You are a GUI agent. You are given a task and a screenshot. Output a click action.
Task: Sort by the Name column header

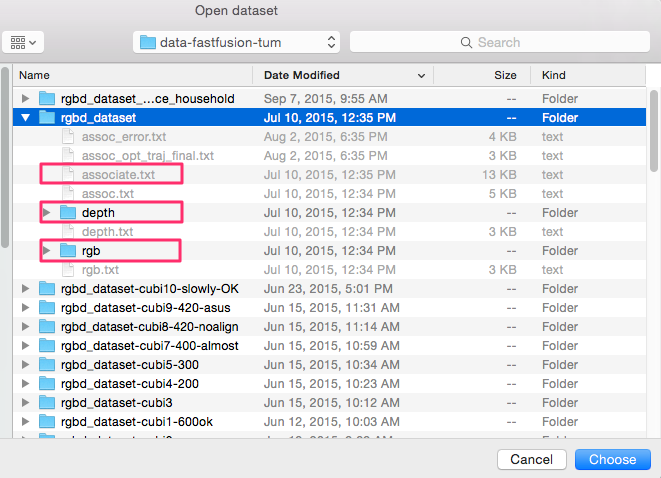130,75
